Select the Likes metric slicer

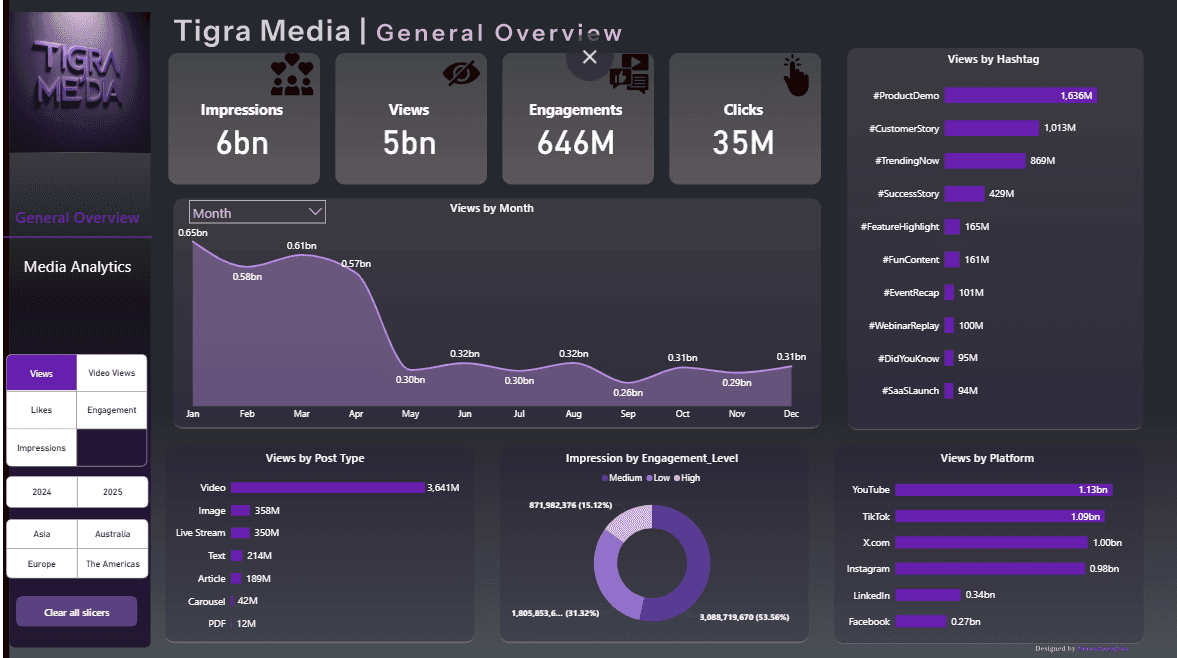tap(41, 410)
